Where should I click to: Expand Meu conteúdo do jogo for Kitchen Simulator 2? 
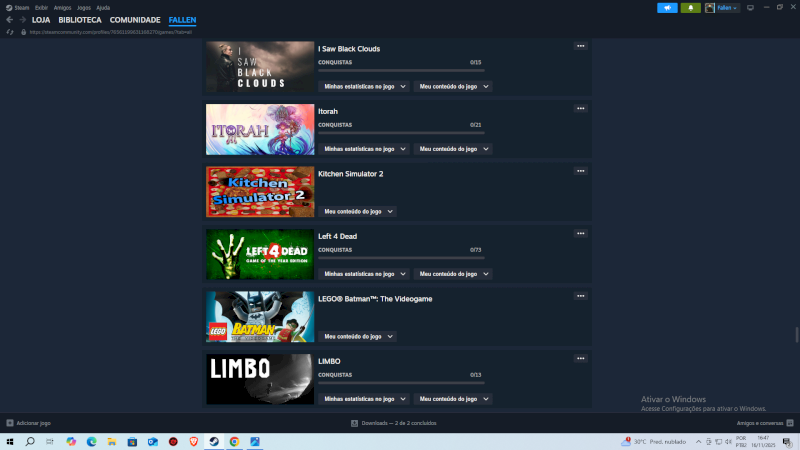tap(358, 211)
